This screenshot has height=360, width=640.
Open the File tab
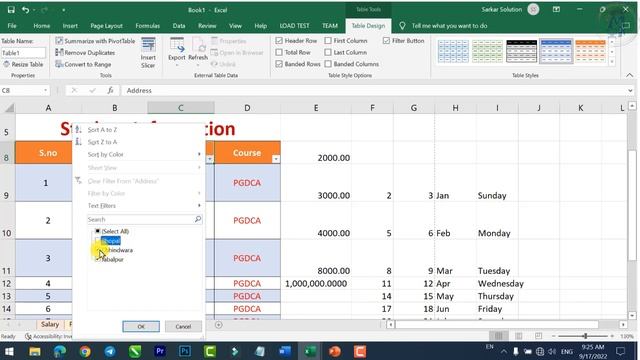[x=12, y=26]
